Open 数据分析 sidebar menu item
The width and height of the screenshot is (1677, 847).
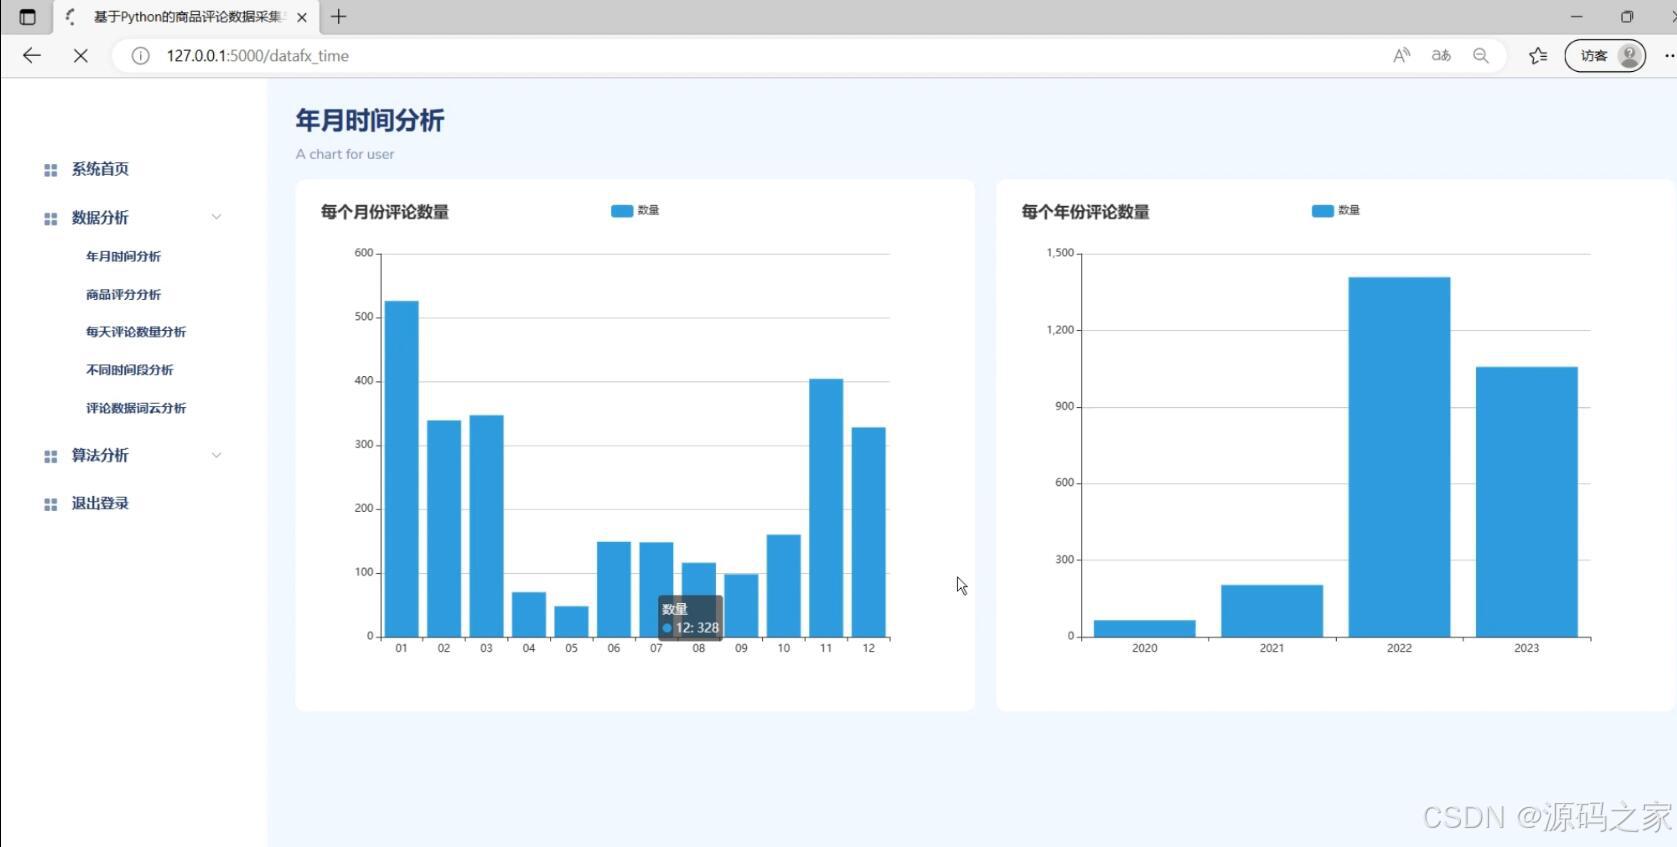pyautogui.click(x=100, y=217)
